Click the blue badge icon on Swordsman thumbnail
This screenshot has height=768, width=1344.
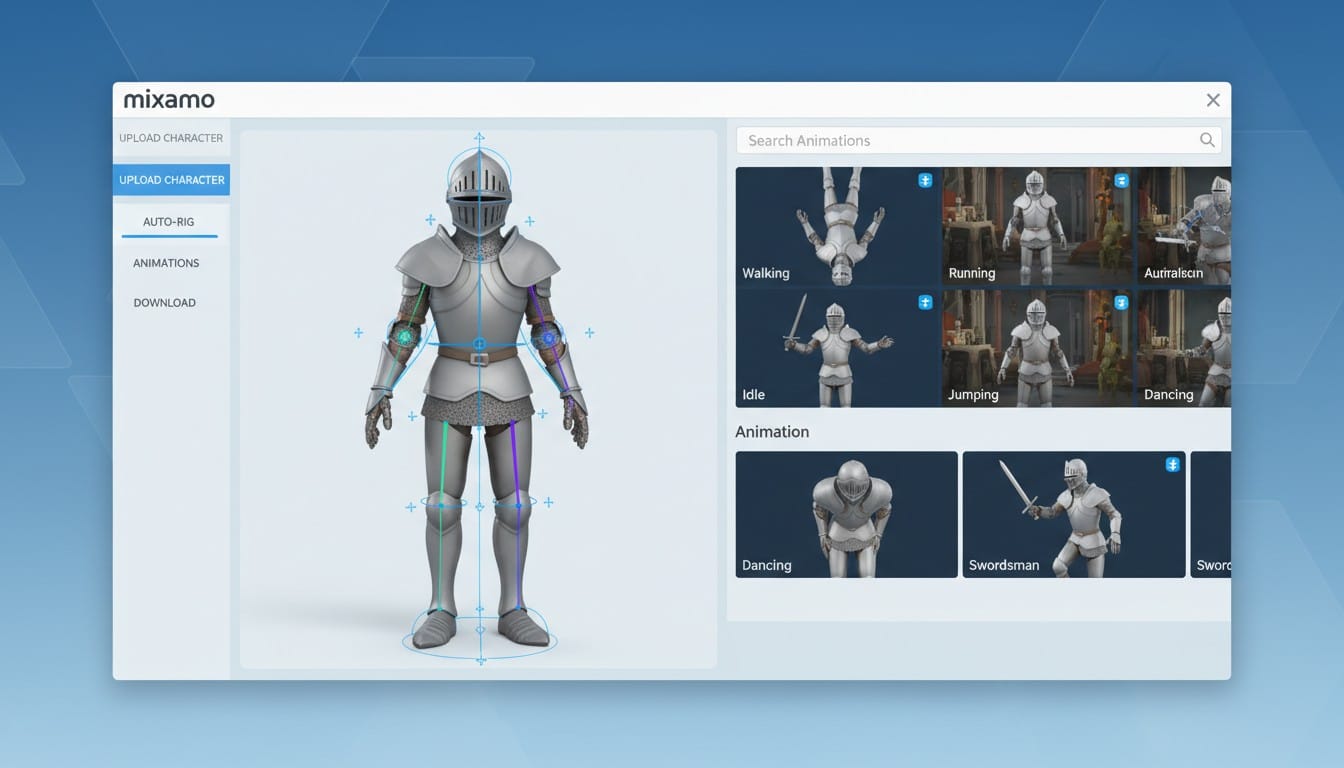(1172, 464)
